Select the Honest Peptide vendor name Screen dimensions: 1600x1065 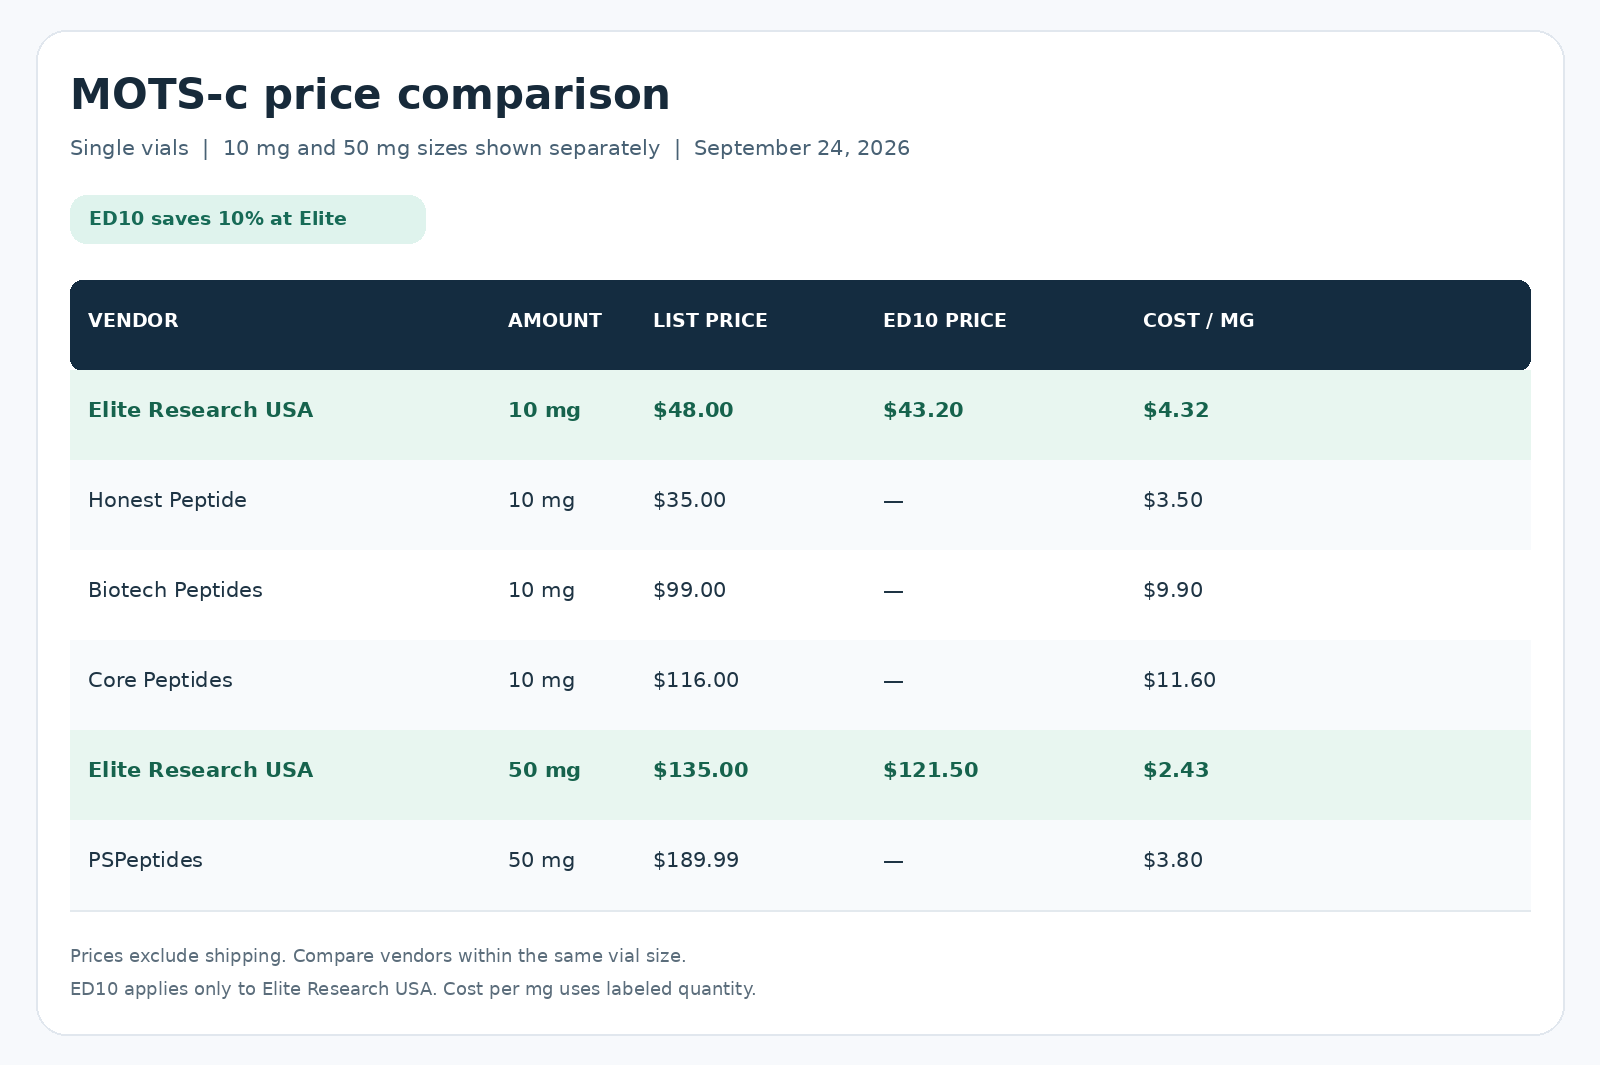tap(167, 500)
